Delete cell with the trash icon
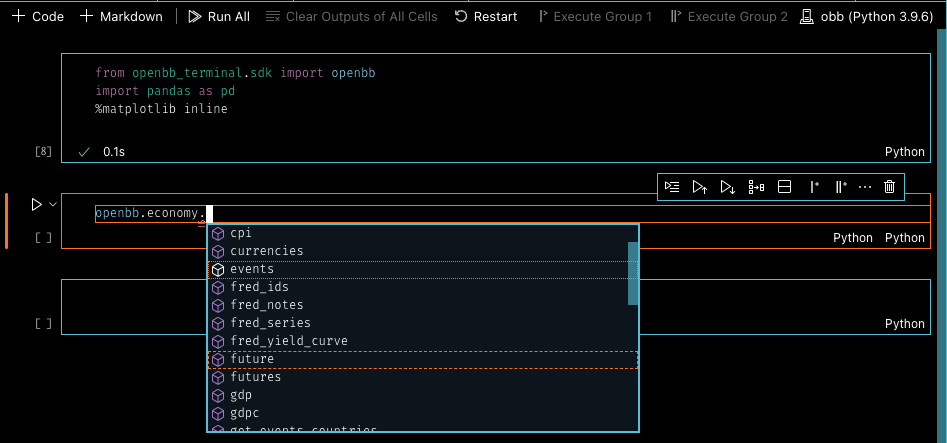The width and height of the screenshot is (947, 443). [x=889, y=187]
